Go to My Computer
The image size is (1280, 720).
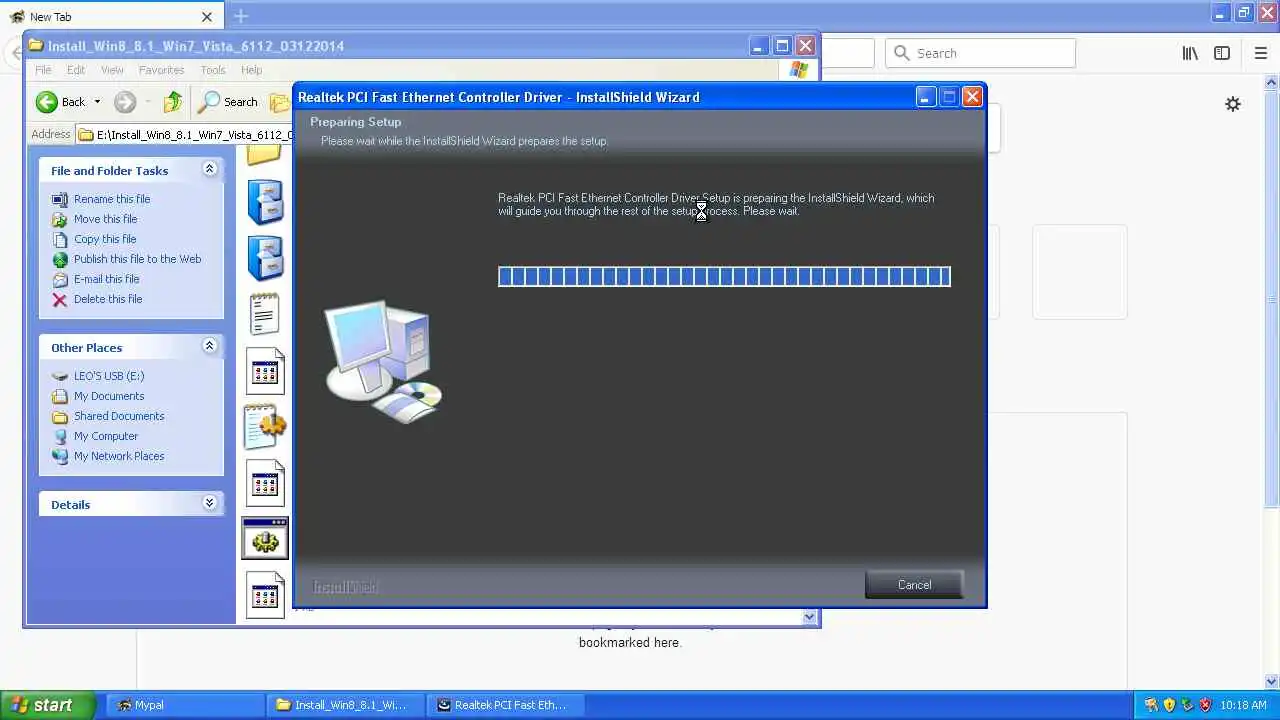point(106,436)
